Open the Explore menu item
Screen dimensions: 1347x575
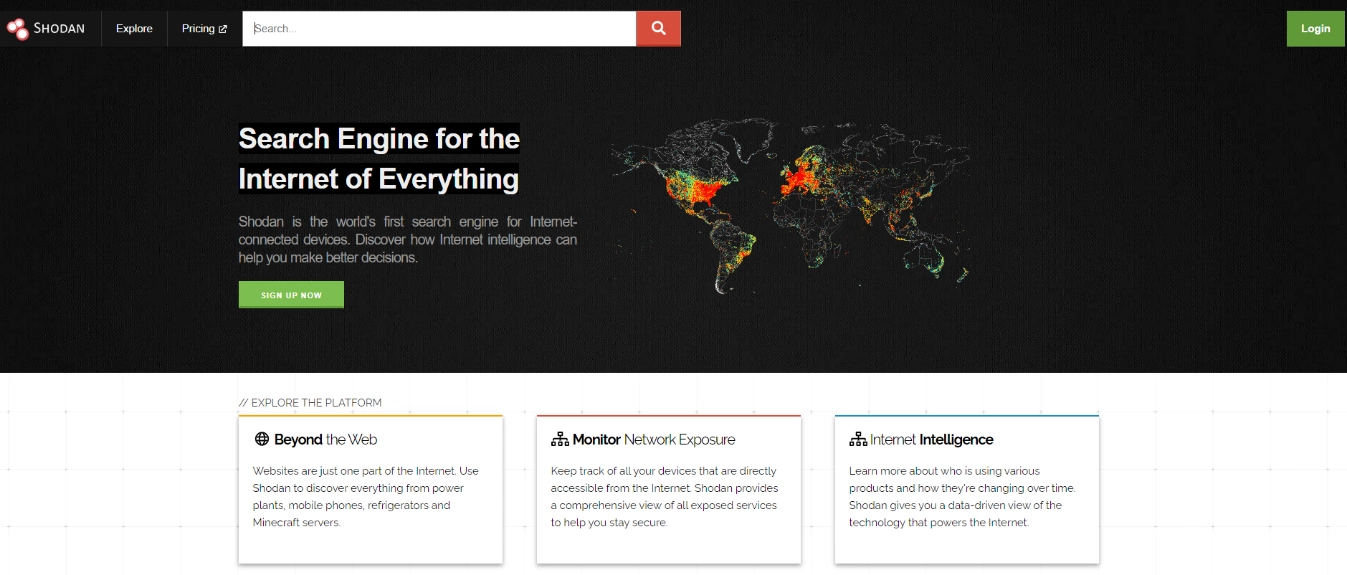point(134,29)
